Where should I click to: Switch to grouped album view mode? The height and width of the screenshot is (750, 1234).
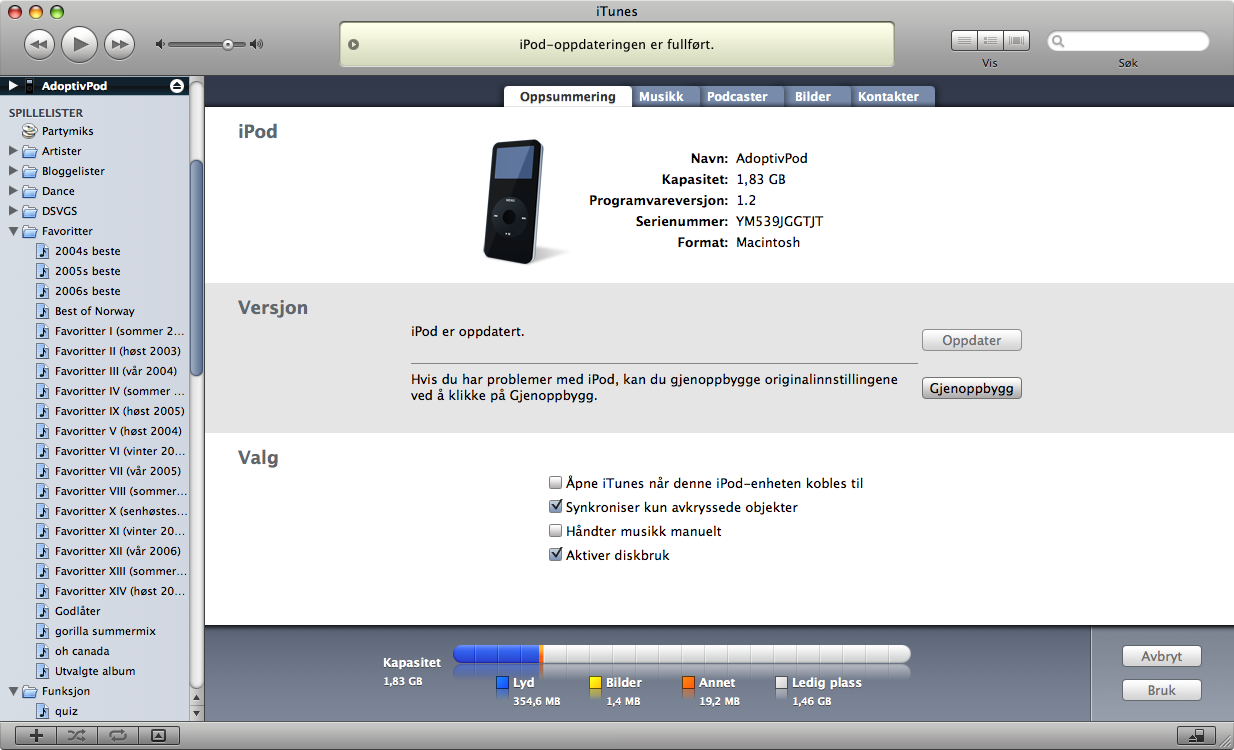click(990, 41)
